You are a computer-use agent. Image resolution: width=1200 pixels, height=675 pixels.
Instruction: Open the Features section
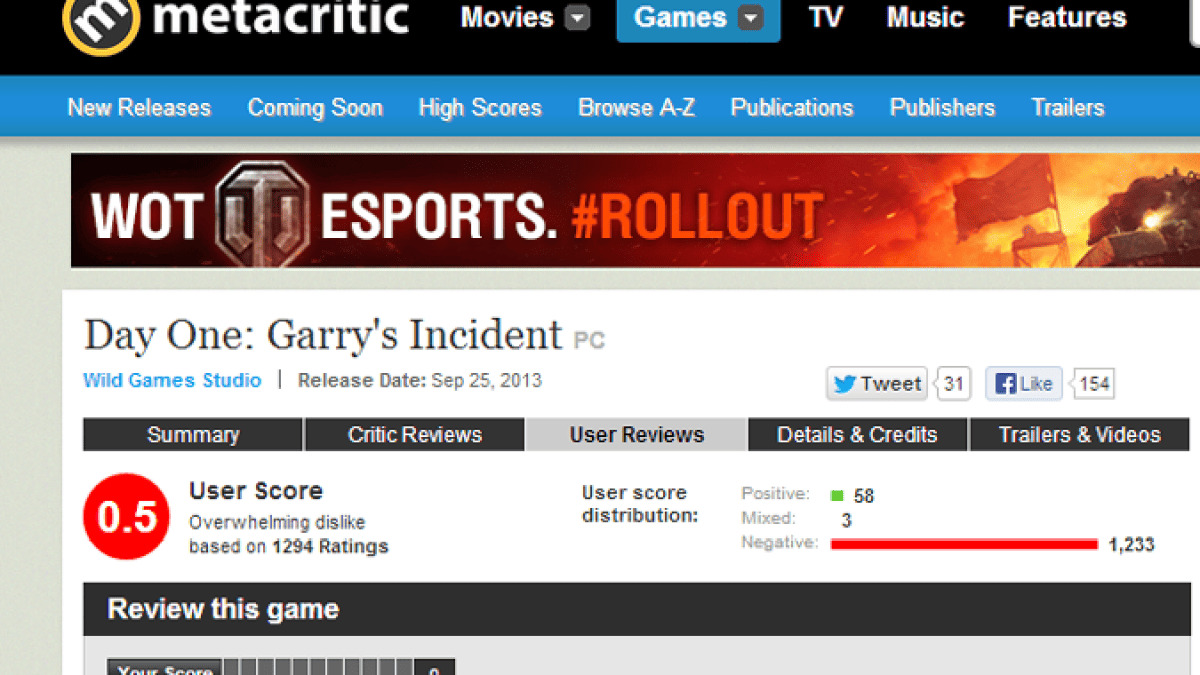(1067, 17)
